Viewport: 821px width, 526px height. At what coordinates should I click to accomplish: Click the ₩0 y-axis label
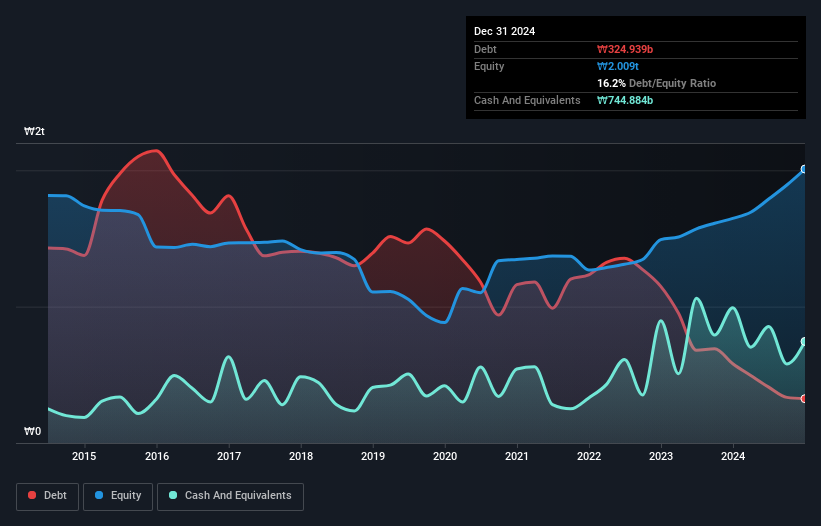click(x=32, y=431)
